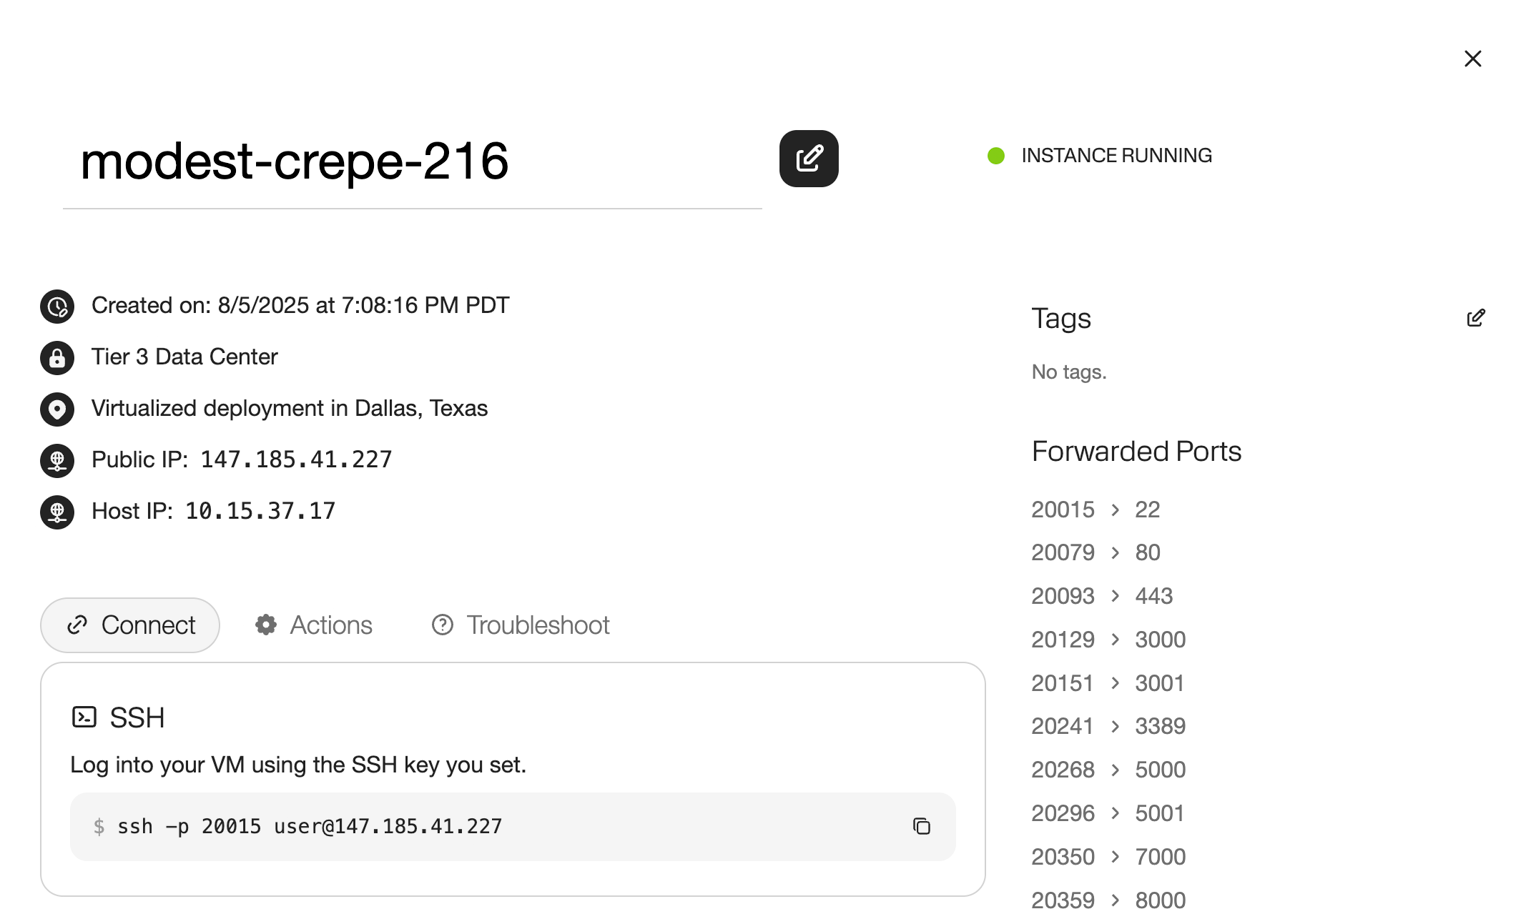The width and height of the screenshot is (1536, 919).
Task: Close the instance details panel
Action: tap(1472, 59)
